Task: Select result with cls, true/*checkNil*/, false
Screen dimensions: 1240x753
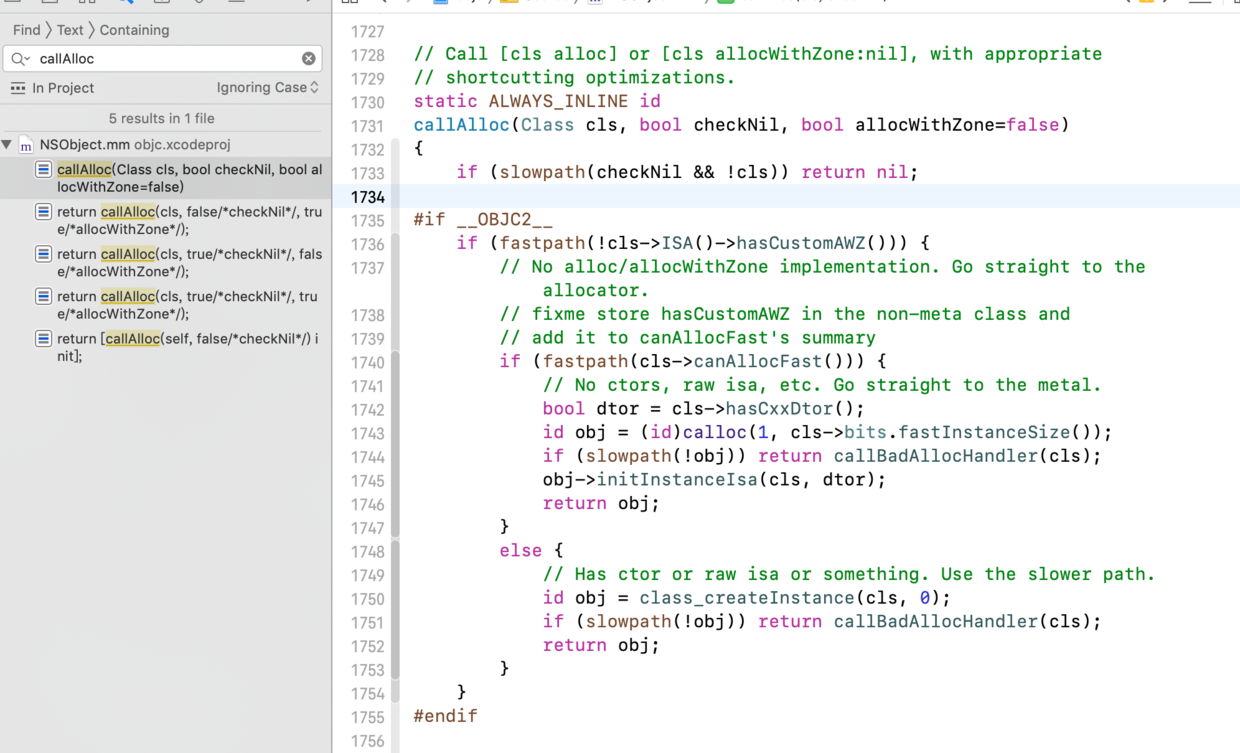Action: pos(165,262)
